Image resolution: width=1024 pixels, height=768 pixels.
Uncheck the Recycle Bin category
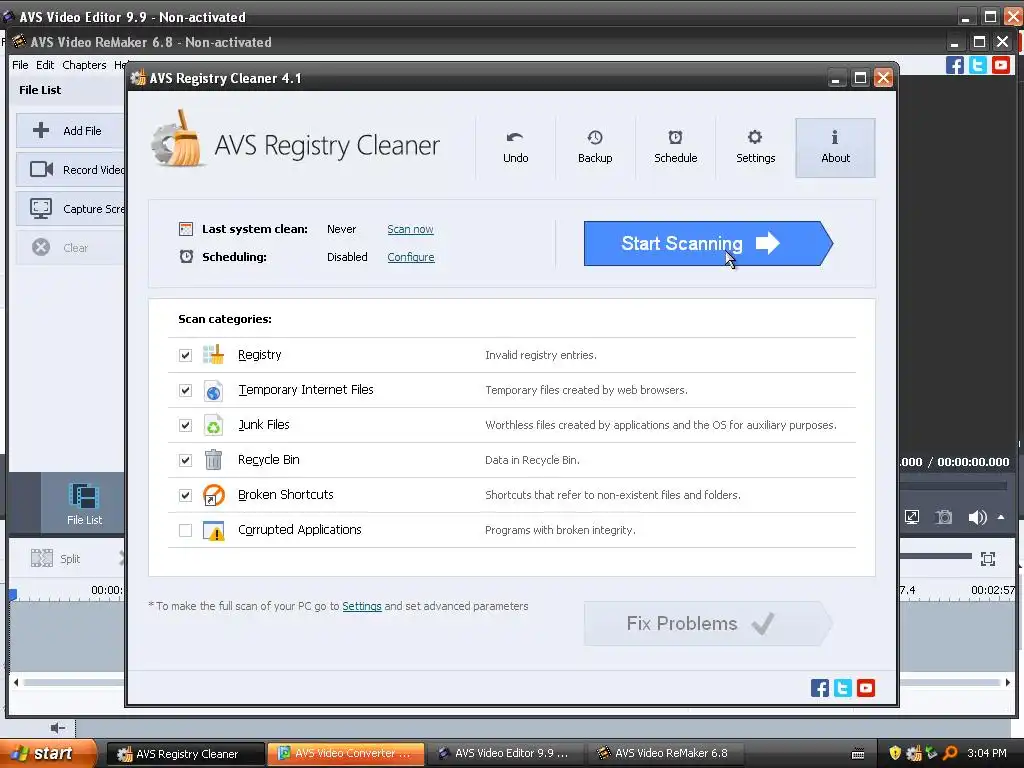click(x=185, y=460)
